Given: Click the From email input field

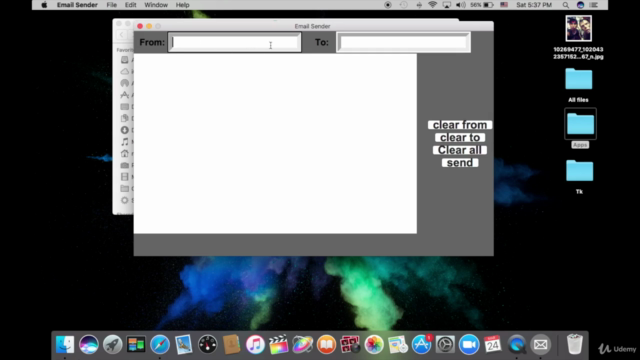Looking at the screenshot, I should pyautogui.click(x=235, y=42).
